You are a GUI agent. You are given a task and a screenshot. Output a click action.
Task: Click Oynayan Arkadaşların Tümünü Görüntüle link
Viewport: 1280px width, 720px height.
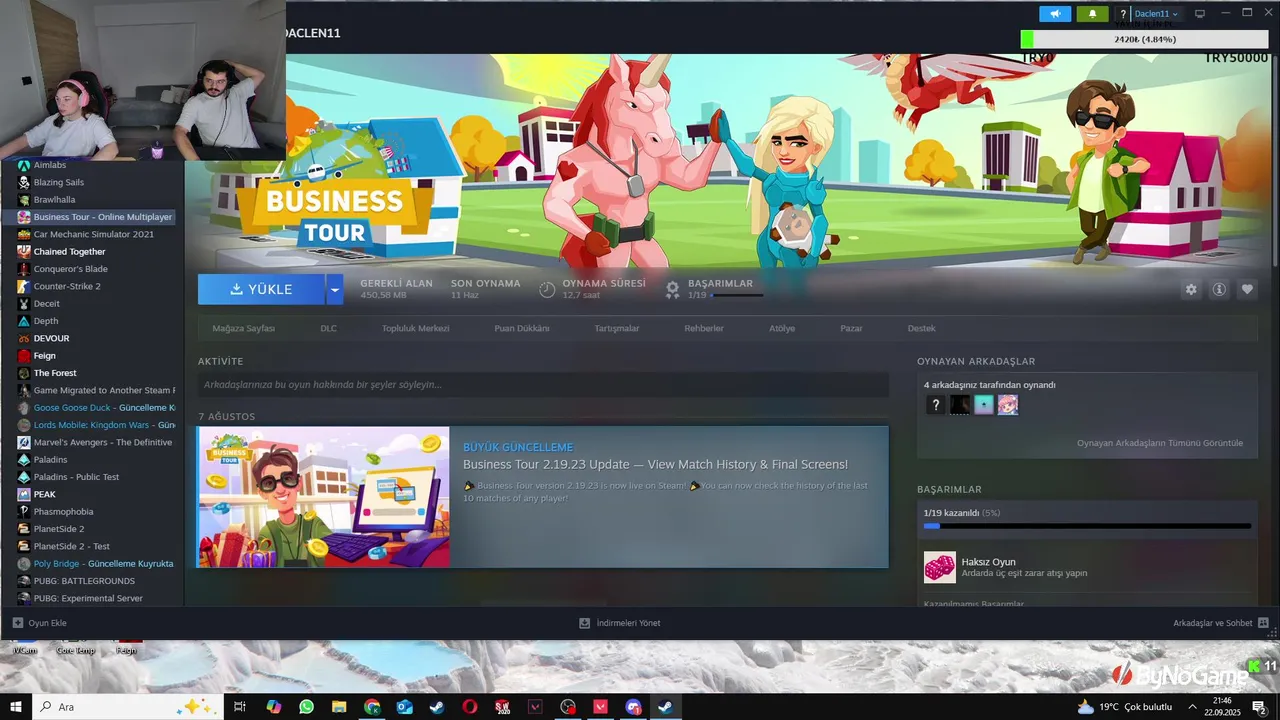point(1160,443)
